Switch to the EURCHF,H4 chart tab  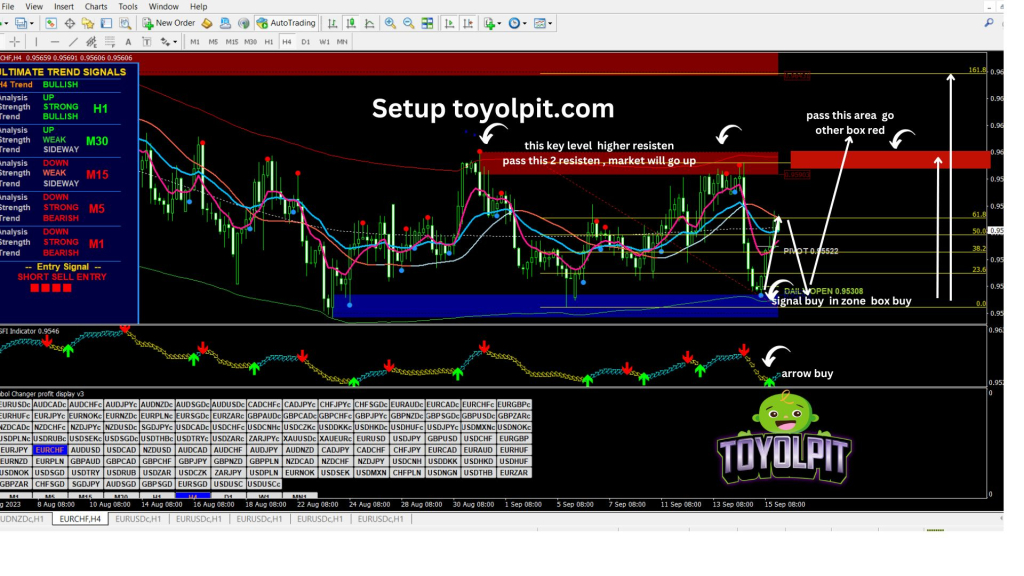tap(79, 519)
